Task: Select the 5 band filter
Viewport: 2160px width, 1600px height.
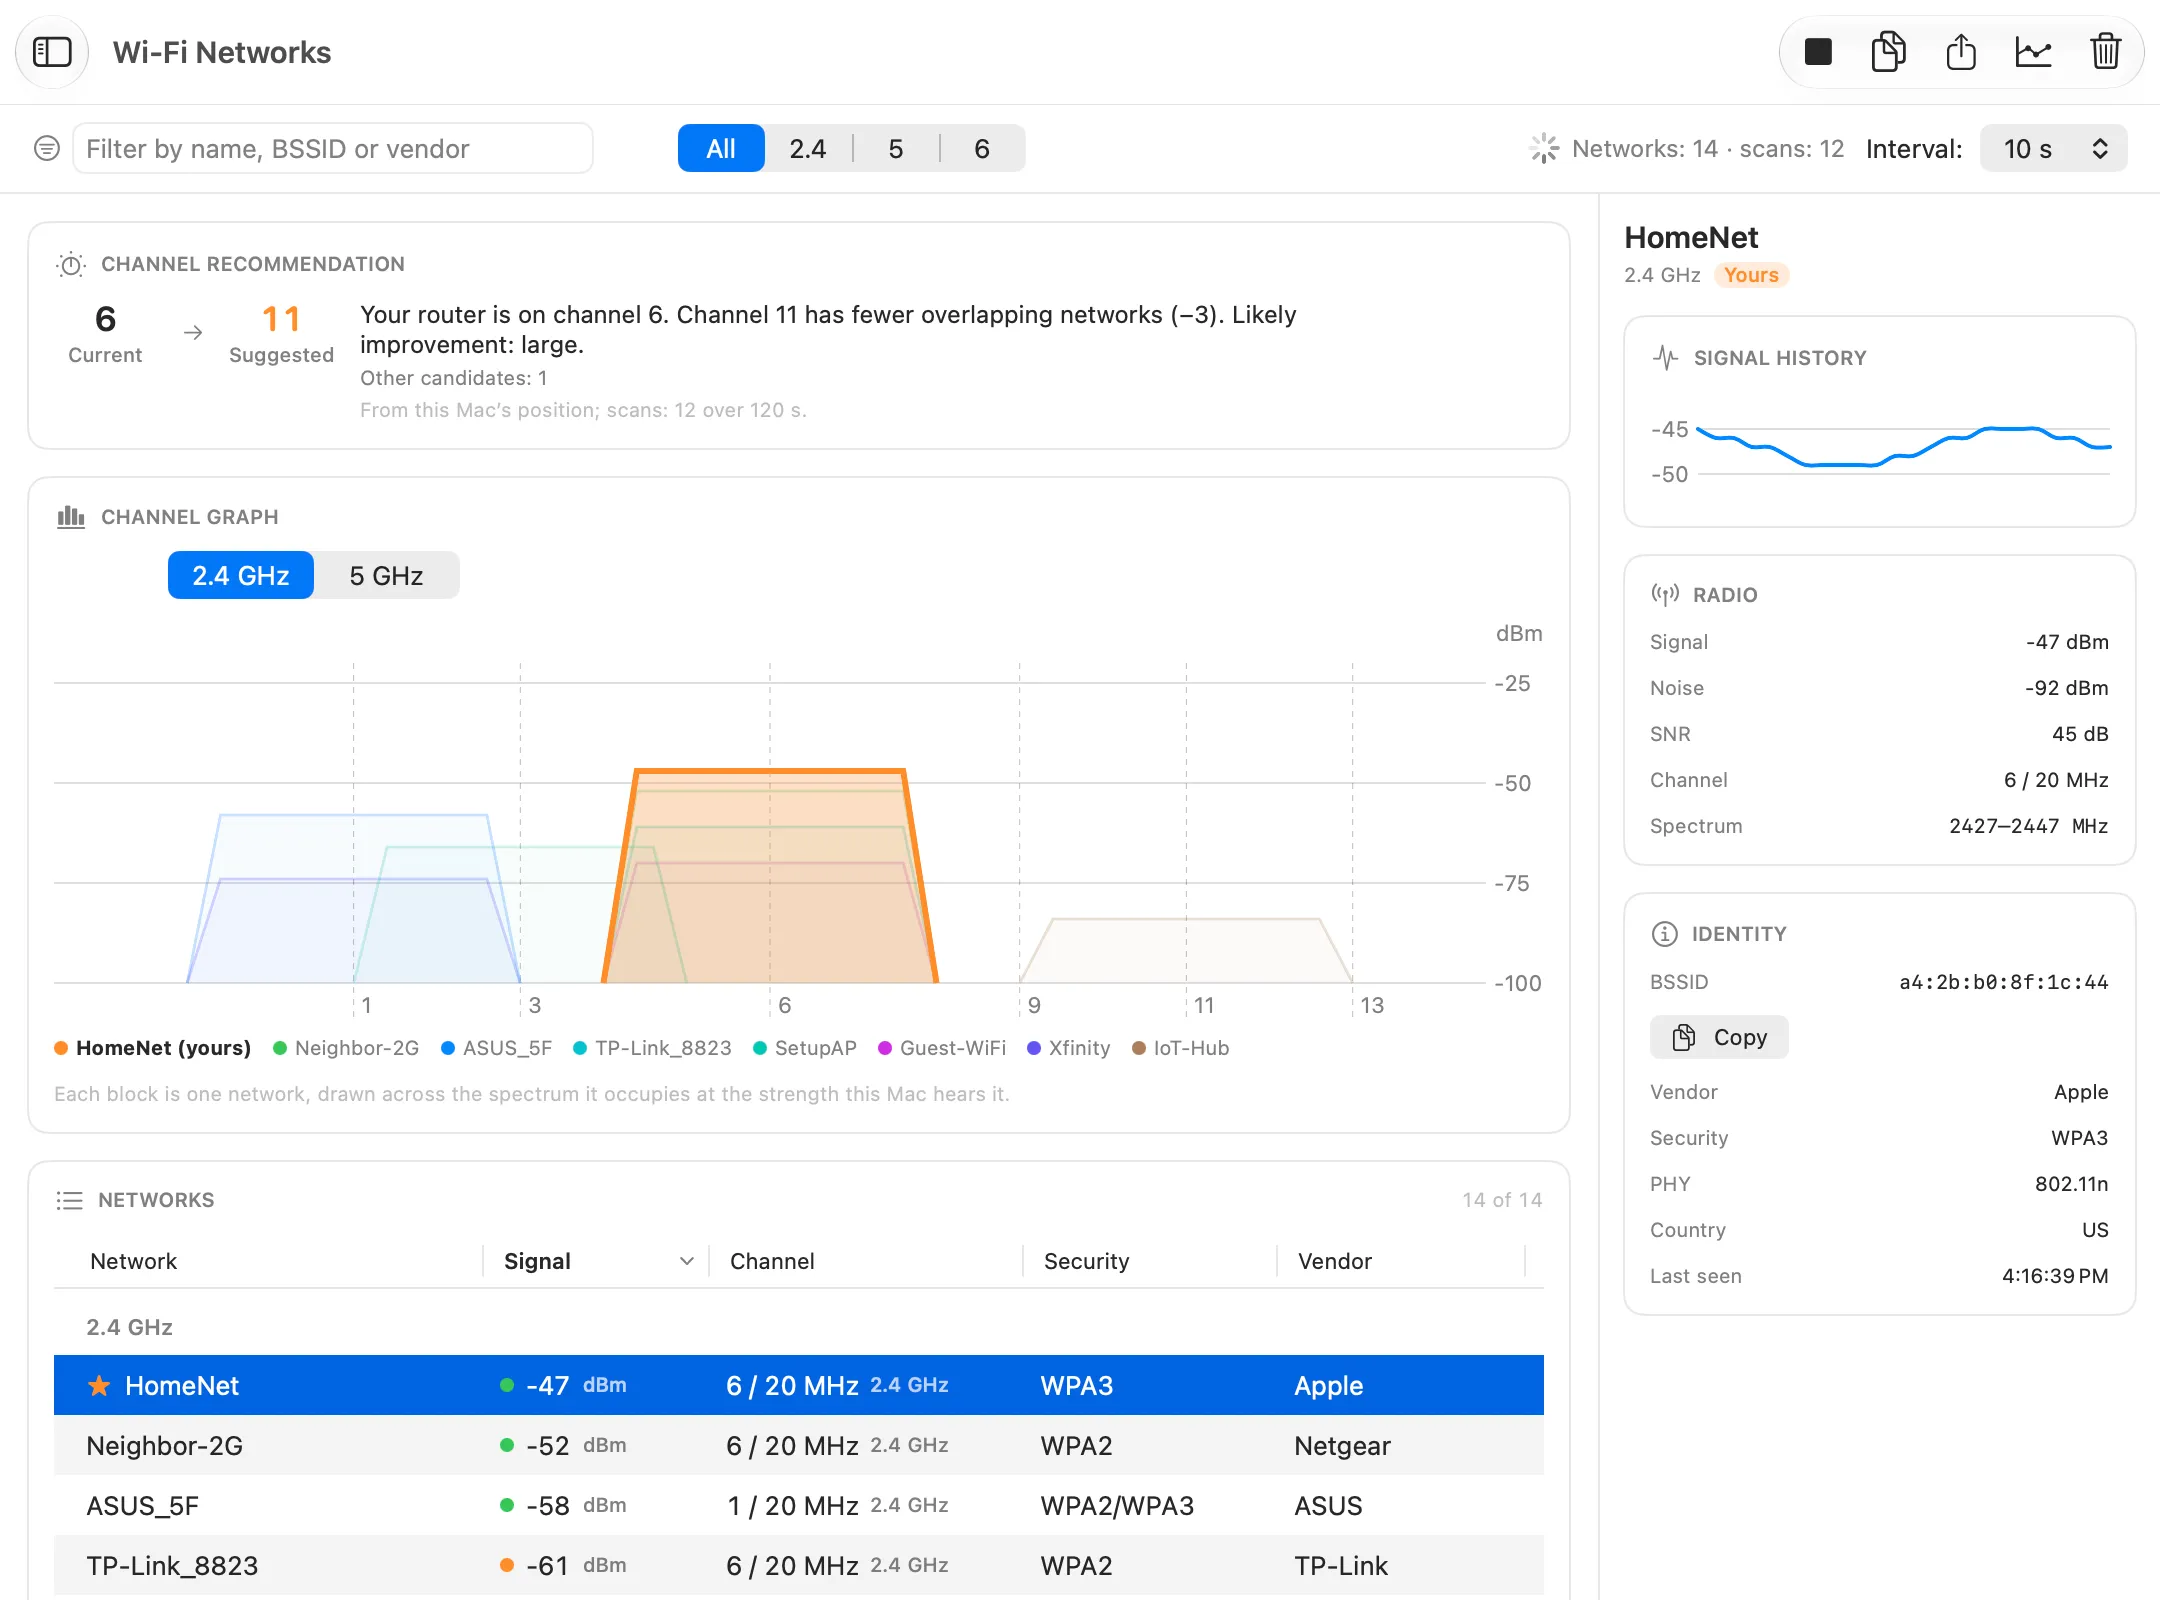Action: (896, 149)
